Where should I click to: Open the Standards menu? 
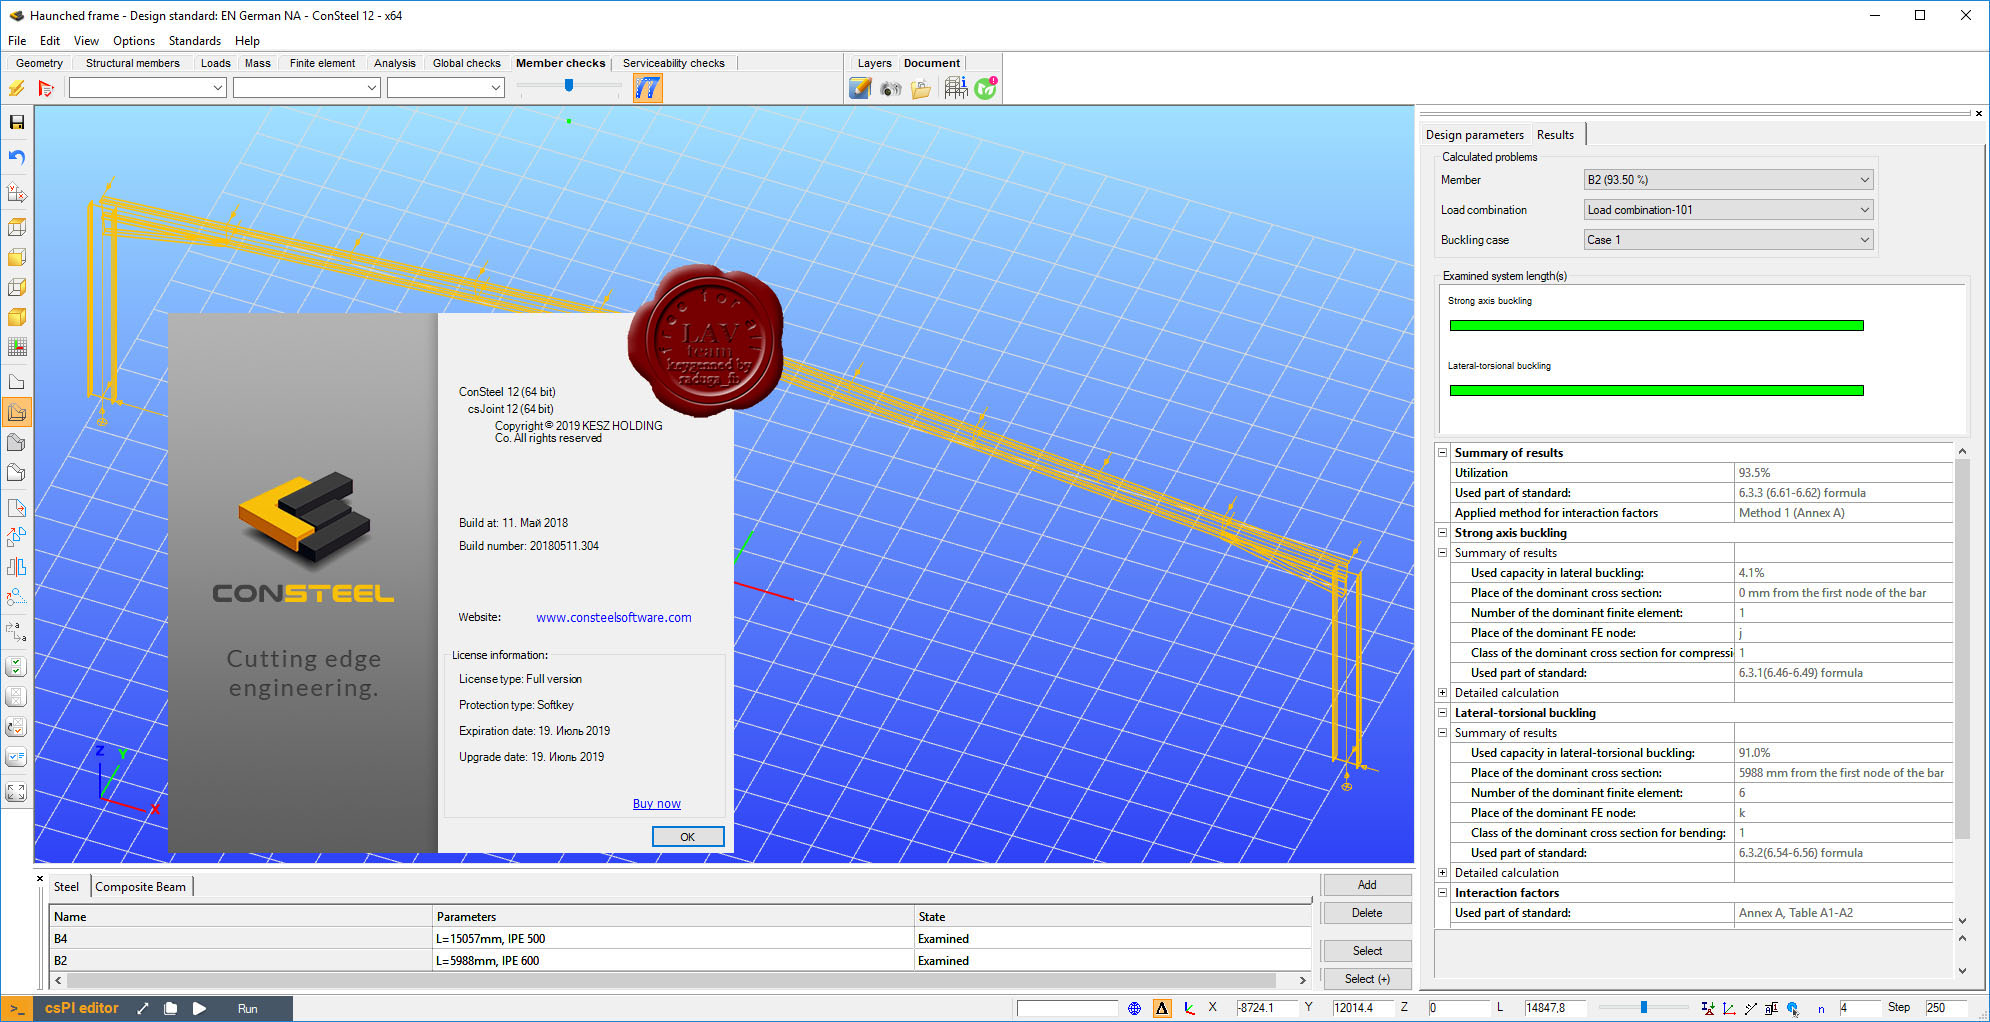click(194, 41)
